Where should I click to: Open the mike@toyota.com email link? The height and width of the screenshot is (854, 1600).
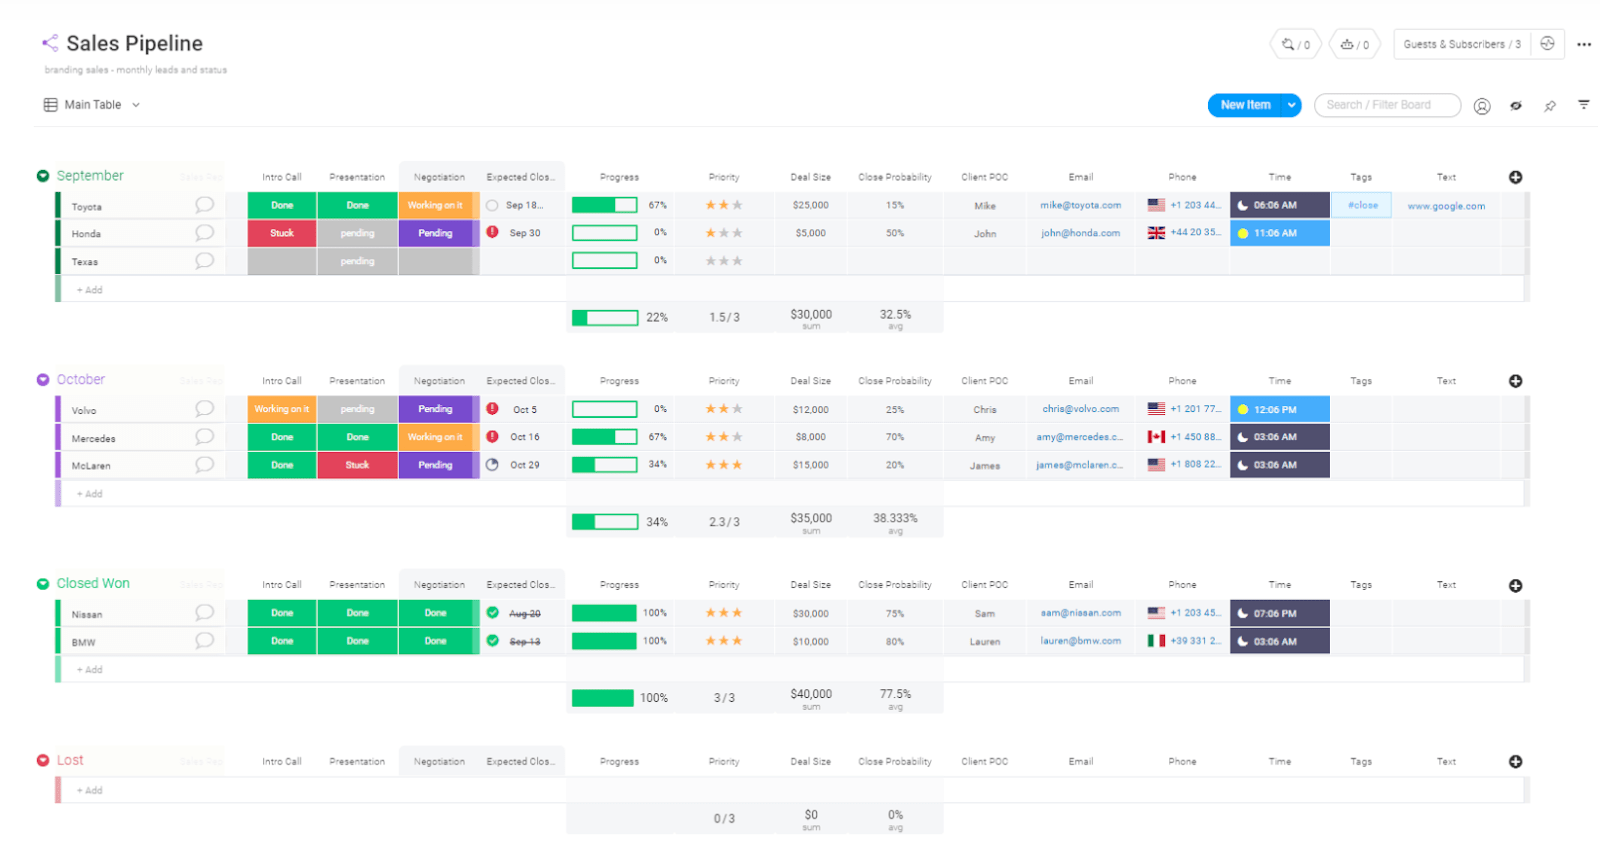[1080, 205]
